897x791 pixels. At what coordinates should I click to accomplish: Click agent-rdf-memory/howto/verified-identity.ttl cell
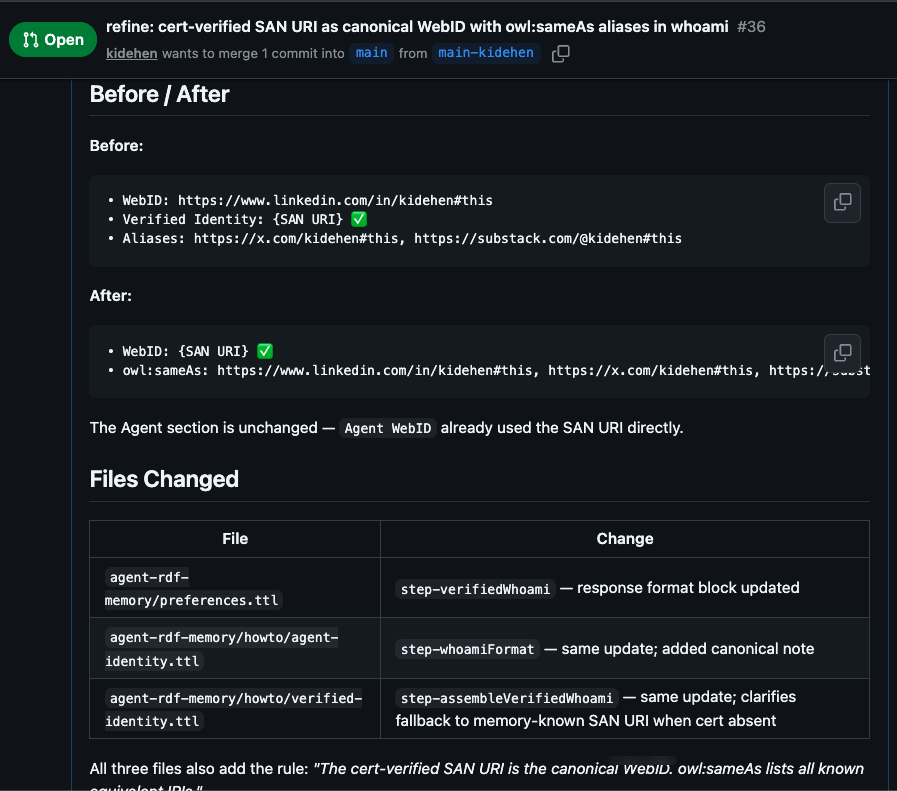233,709
